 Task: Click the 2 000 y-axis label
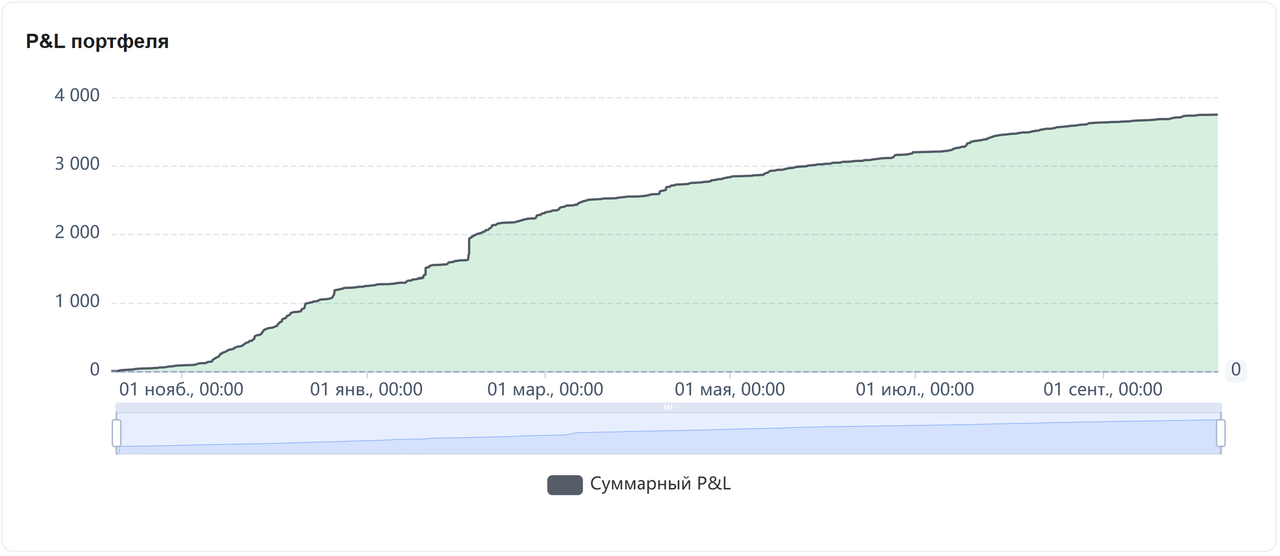tap(77, 233)
